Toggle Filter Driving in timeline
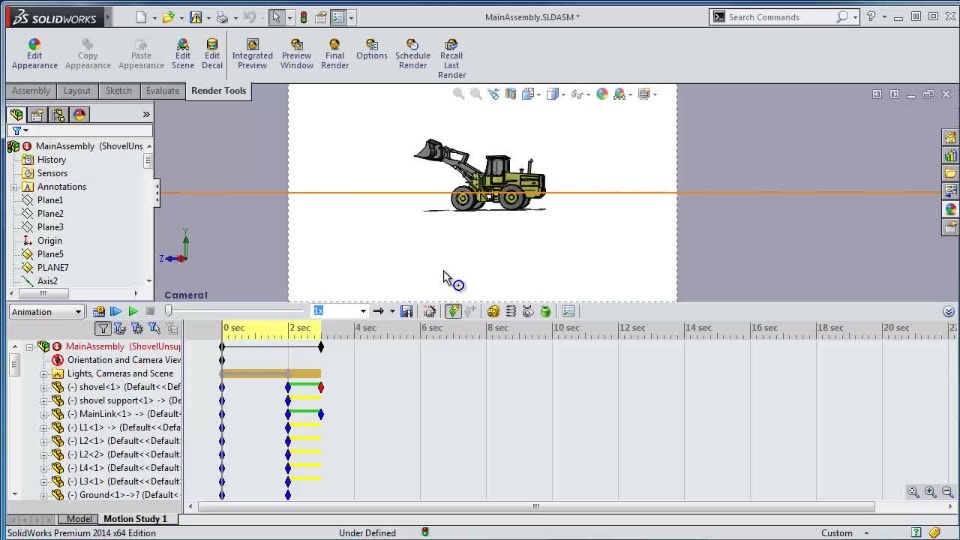The image size is (960, 540). [x=137, y=329]
